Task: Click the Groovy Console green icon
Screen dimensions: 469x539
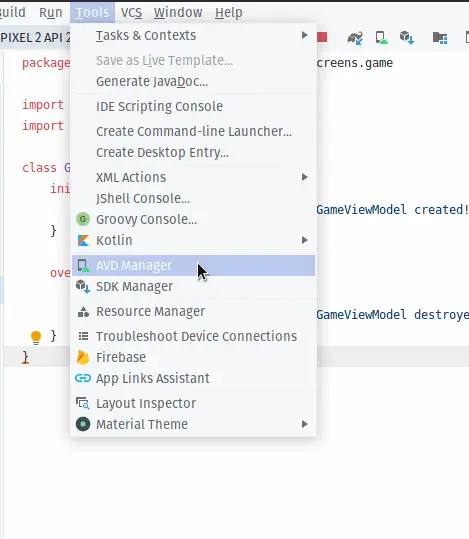Action: click(83, 219)
